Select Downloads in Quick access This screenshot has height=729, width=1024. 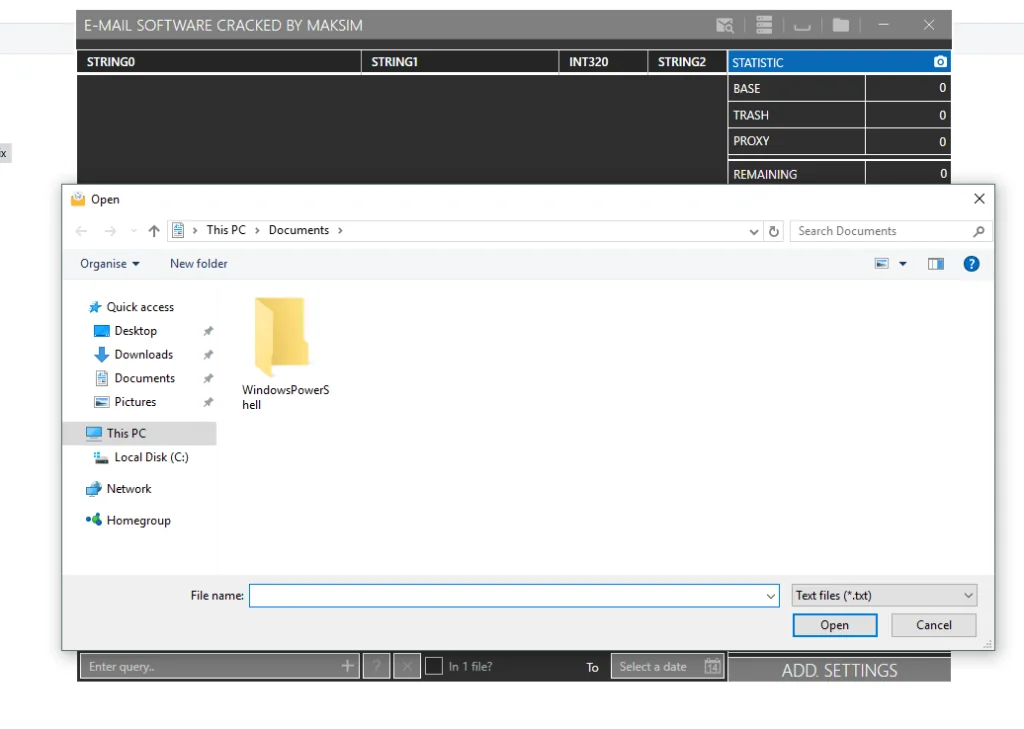(x=143, y=355)
